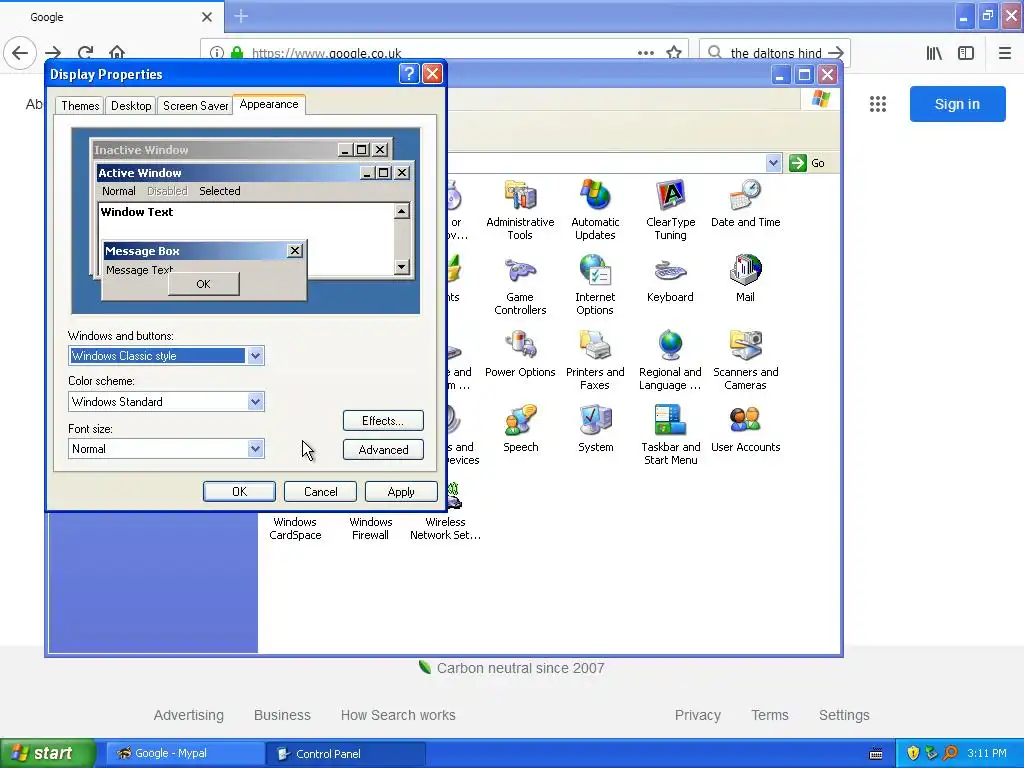Open Google apps grid
The image size is (1024, 768).
click(x=878, y=104)
